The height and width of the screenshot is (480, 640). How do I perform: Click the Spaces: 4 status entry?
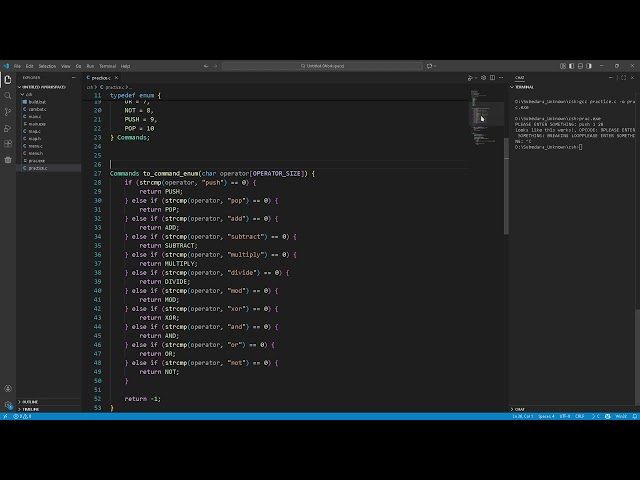[x=546, y=416]
